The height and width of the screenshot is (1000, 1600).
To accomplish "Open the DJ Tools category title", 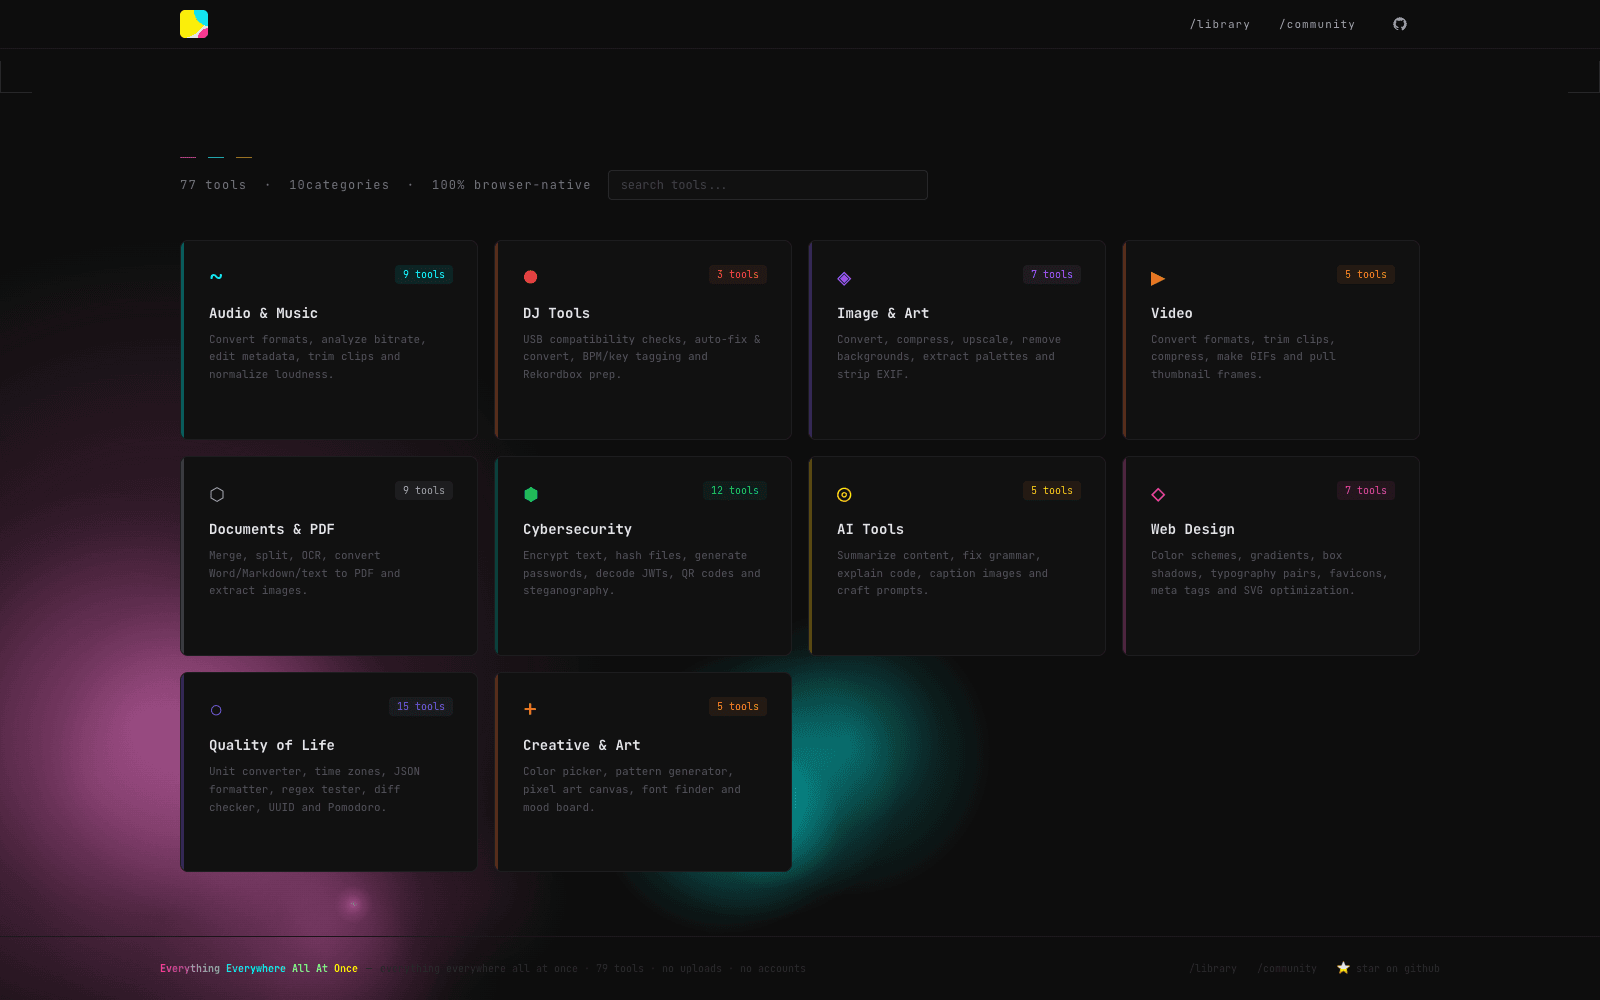I will coord(556,313).
